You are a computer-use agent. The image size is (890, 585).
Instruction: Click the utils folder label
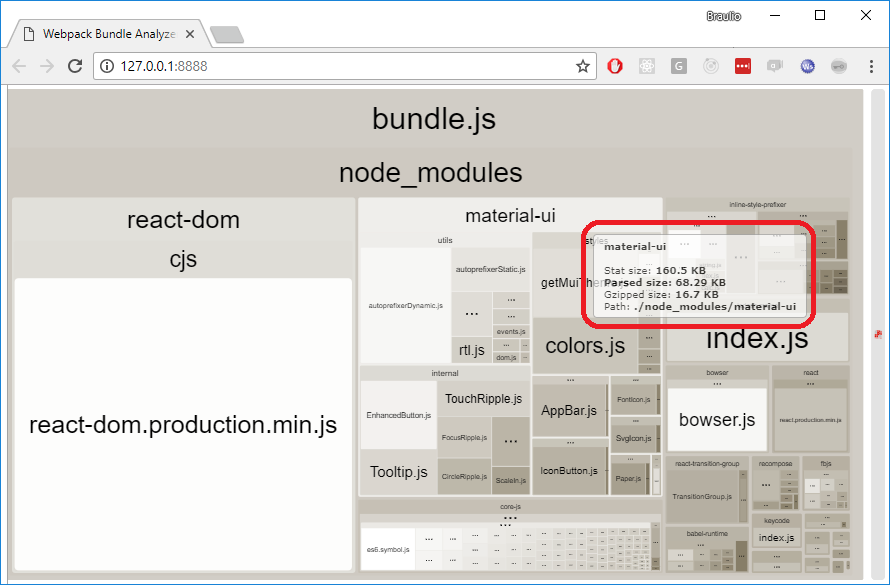[445, 240]
